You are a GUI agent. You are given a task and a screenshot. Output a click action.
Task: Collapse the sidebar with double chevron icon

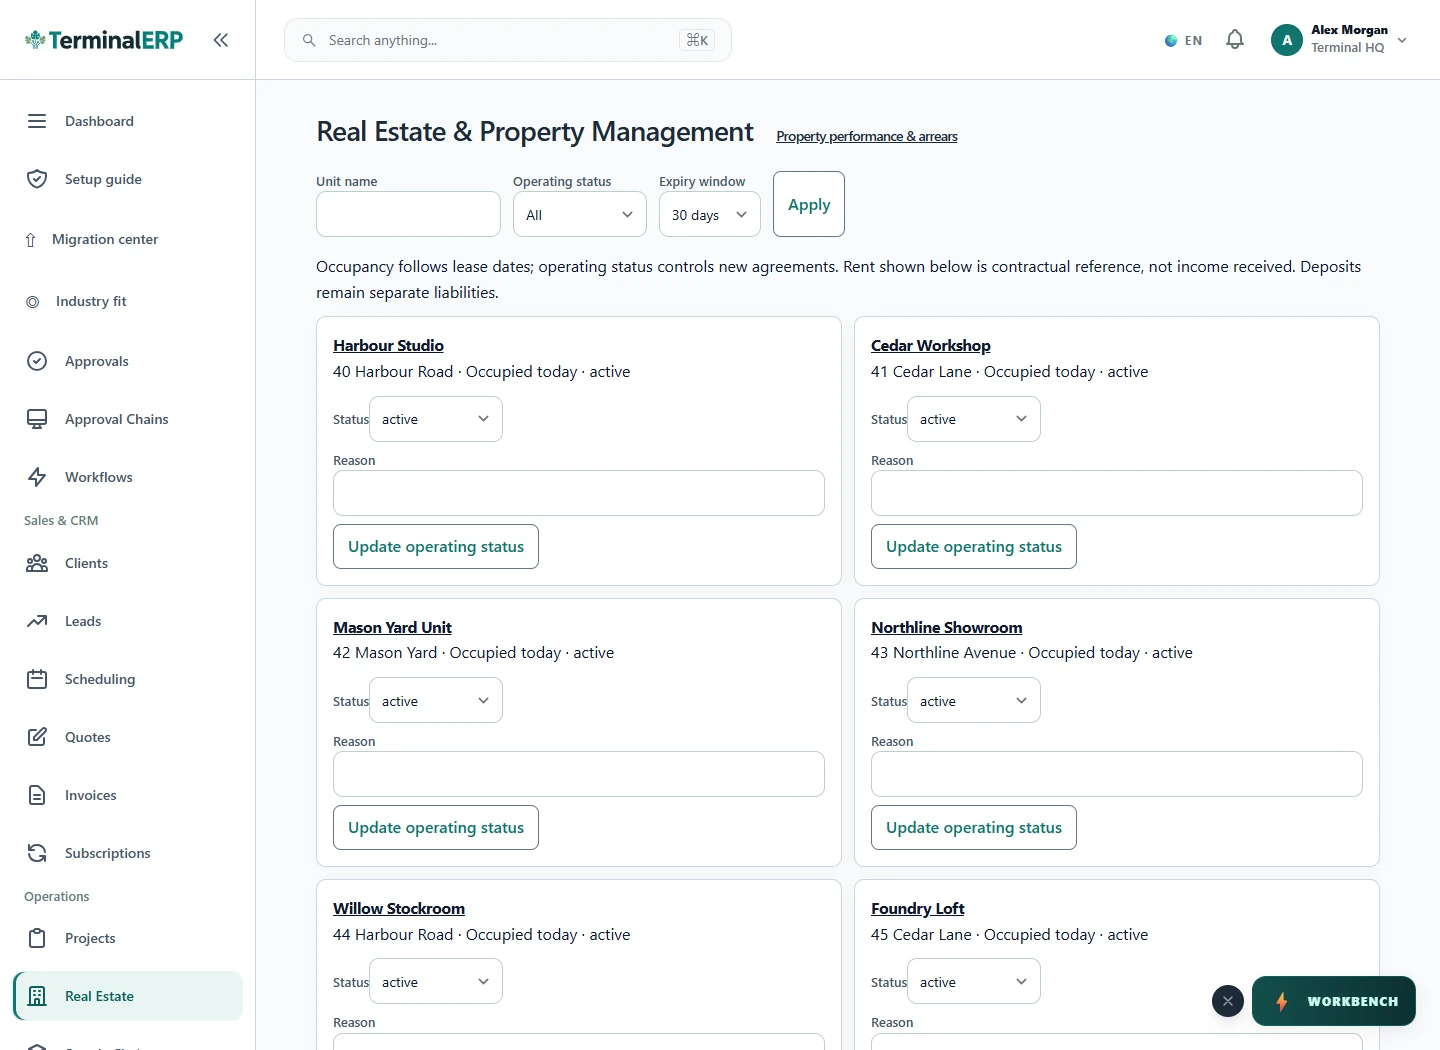pos(221,40)
